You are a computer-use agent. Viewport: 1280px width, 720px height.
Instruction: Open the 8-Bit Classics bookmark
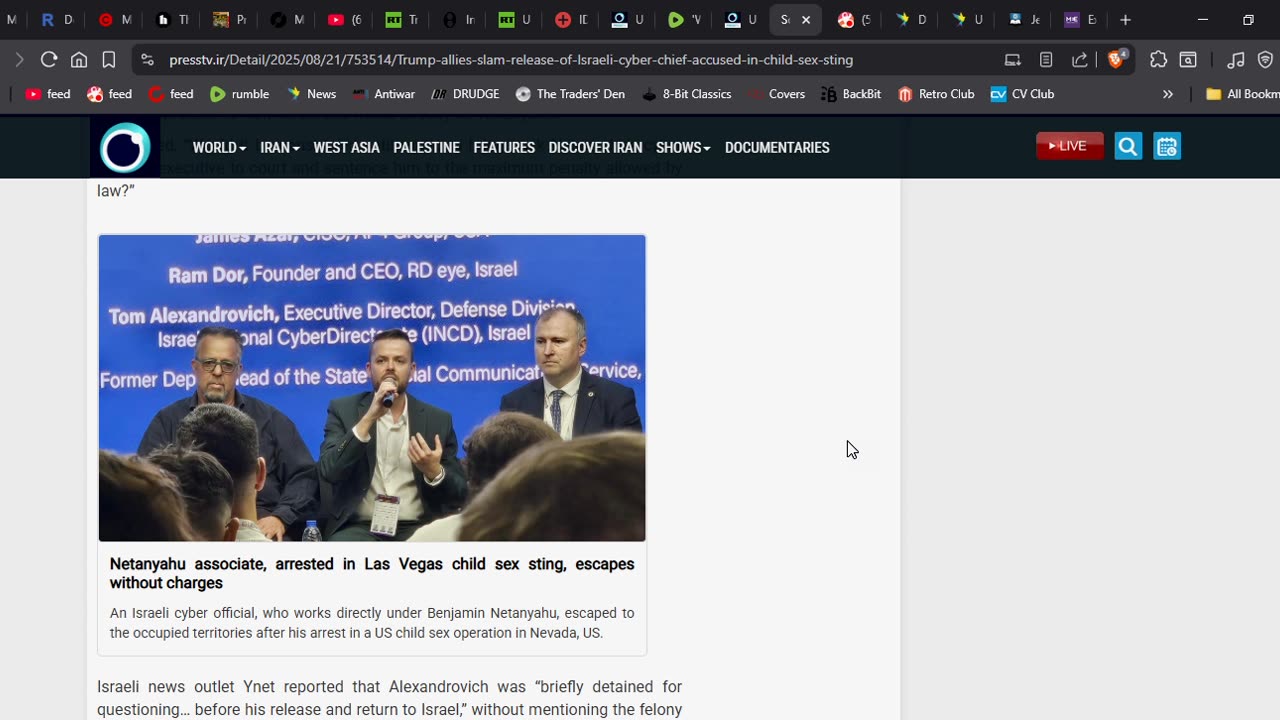point(686,94)
